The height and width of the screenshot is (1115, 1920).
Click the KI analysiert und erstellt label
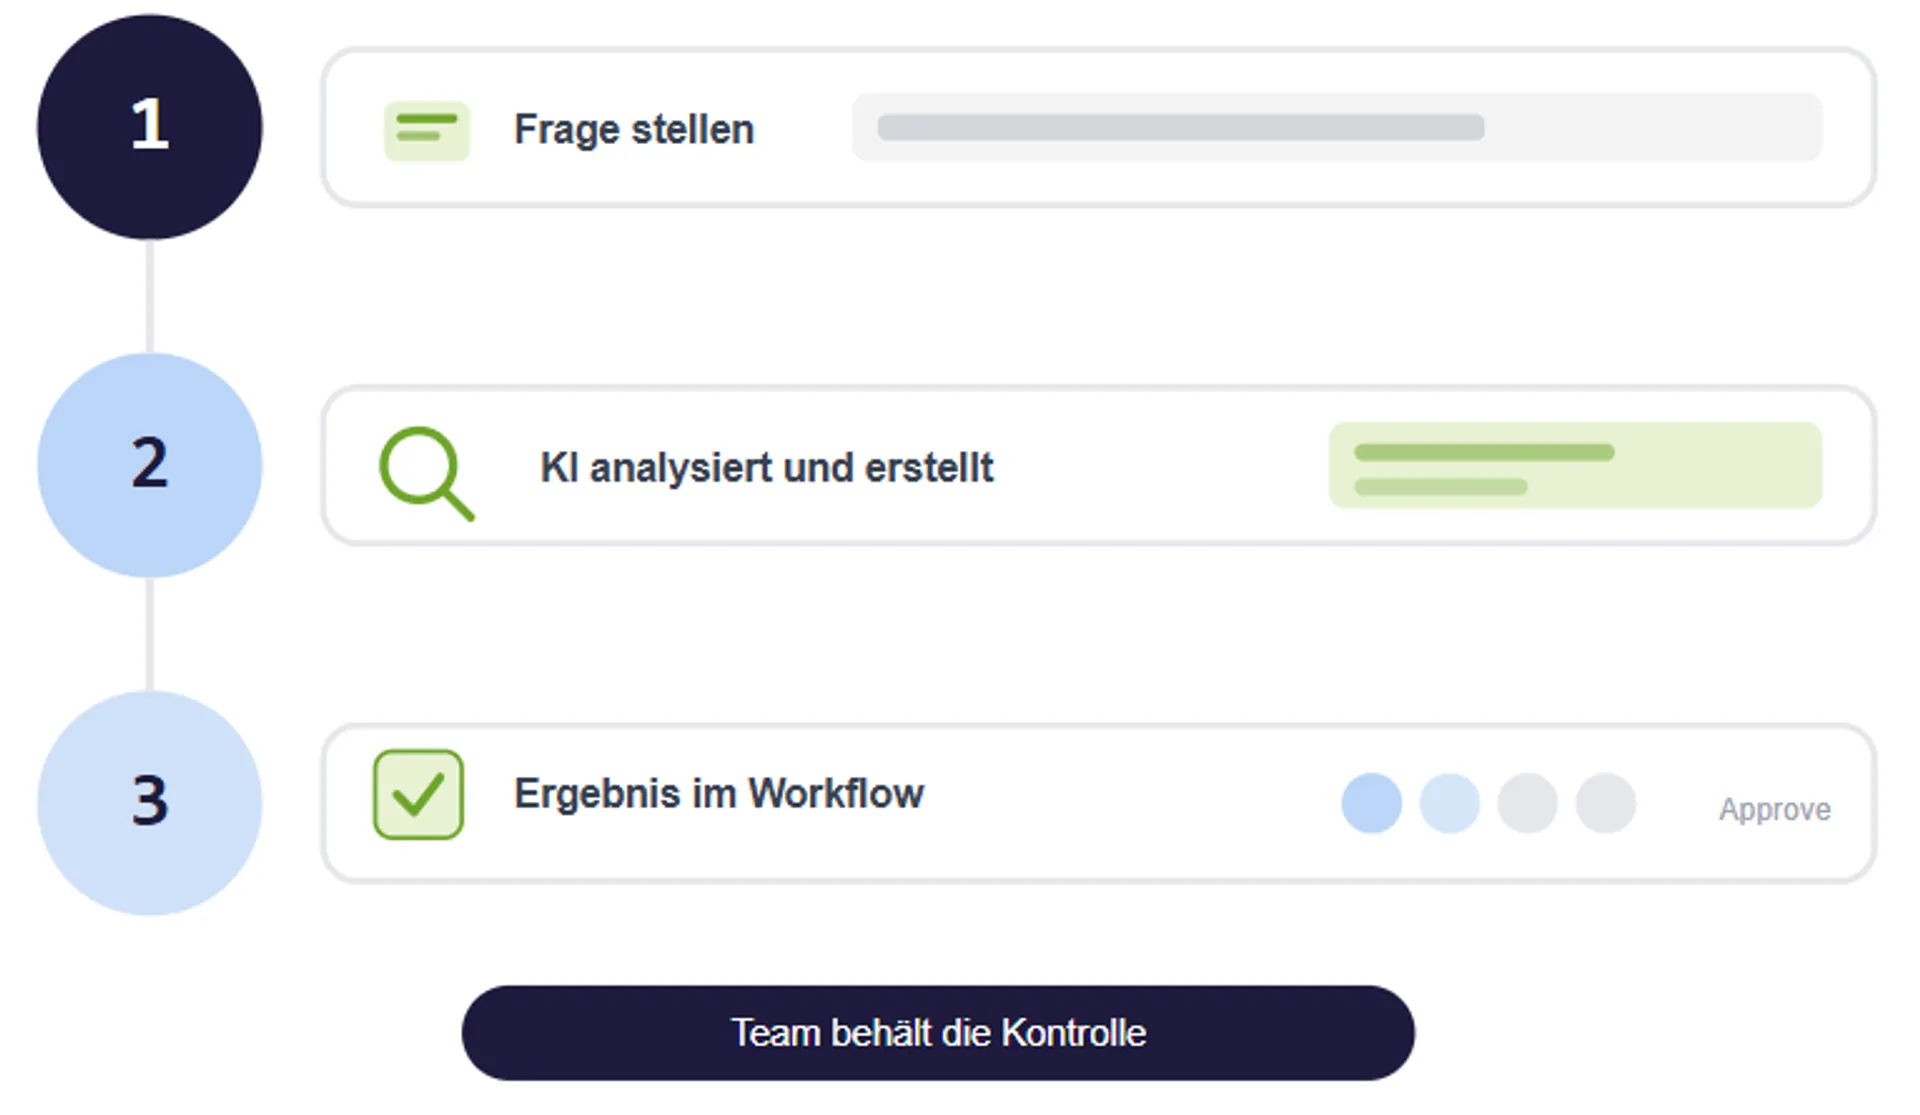click(x=767, y=468)
